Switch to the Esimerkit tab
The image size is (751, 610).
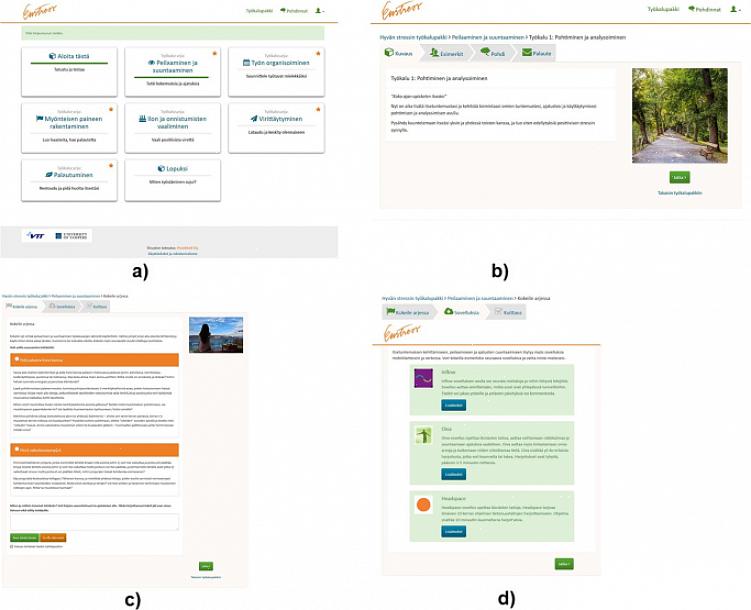449,53
